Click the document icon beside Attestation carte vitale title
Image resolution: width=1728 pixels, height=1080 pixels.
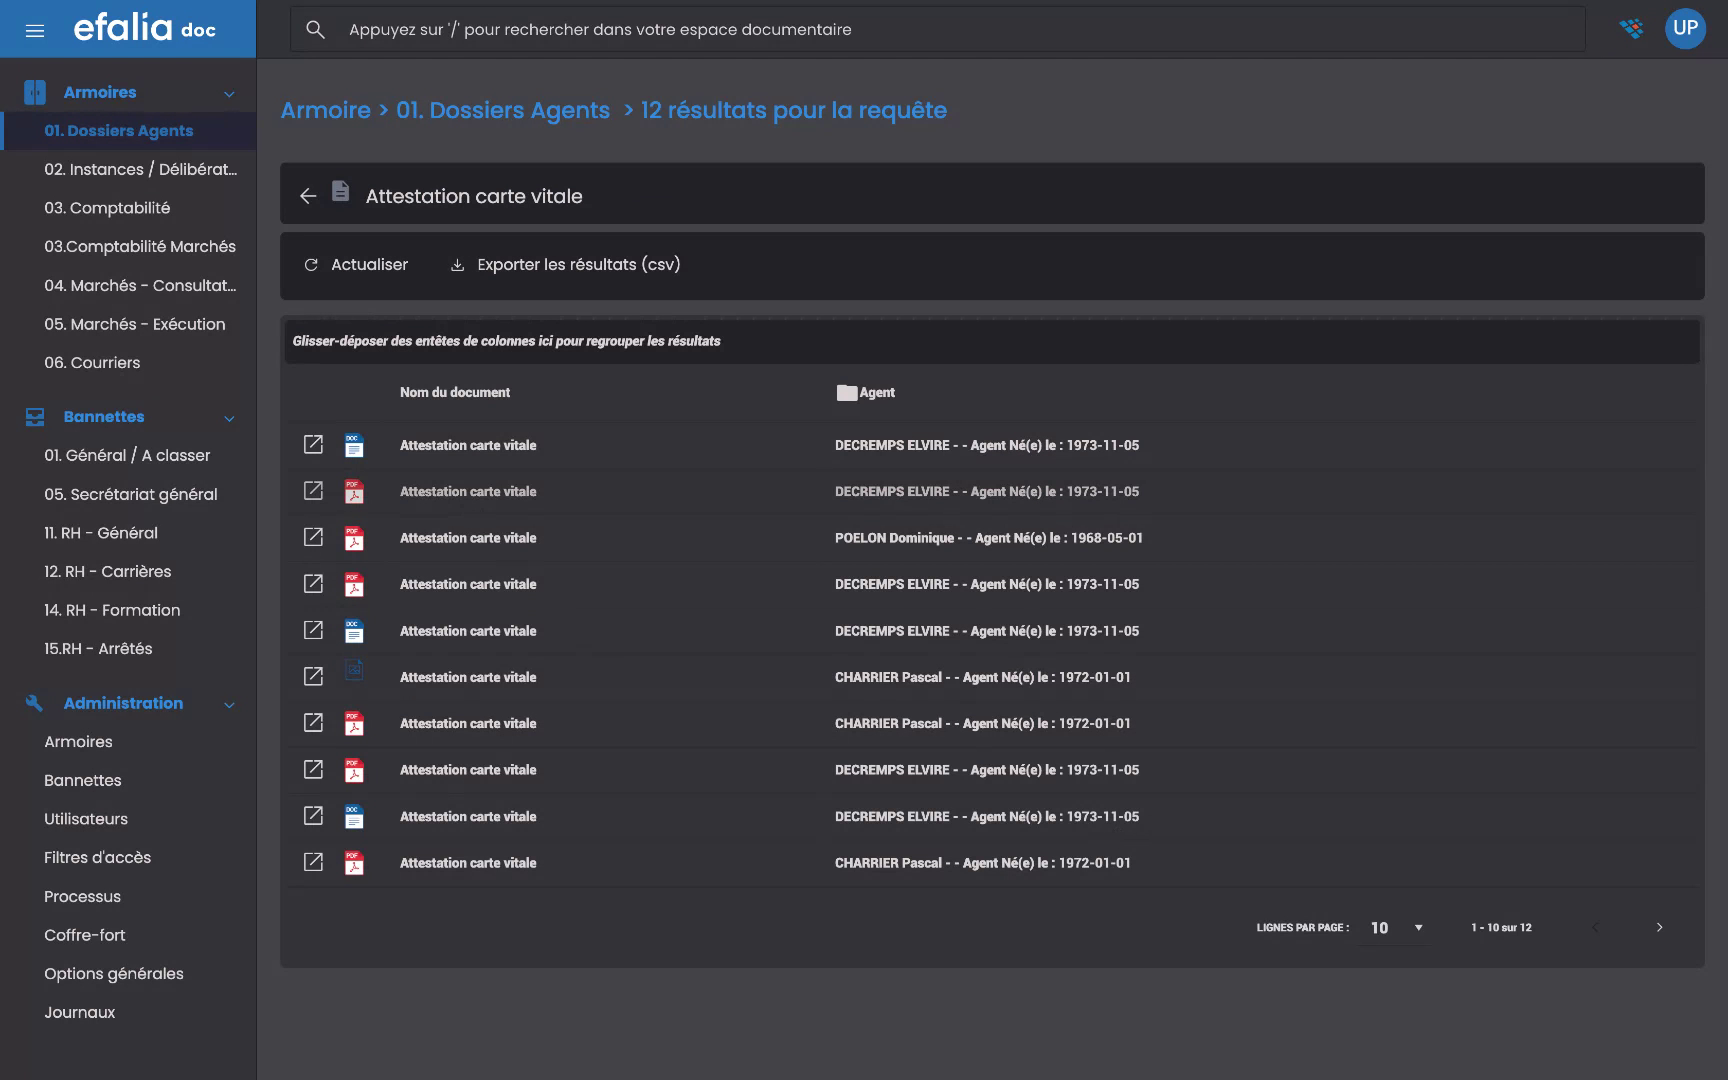pyautogui.click(x=342, y=192)
